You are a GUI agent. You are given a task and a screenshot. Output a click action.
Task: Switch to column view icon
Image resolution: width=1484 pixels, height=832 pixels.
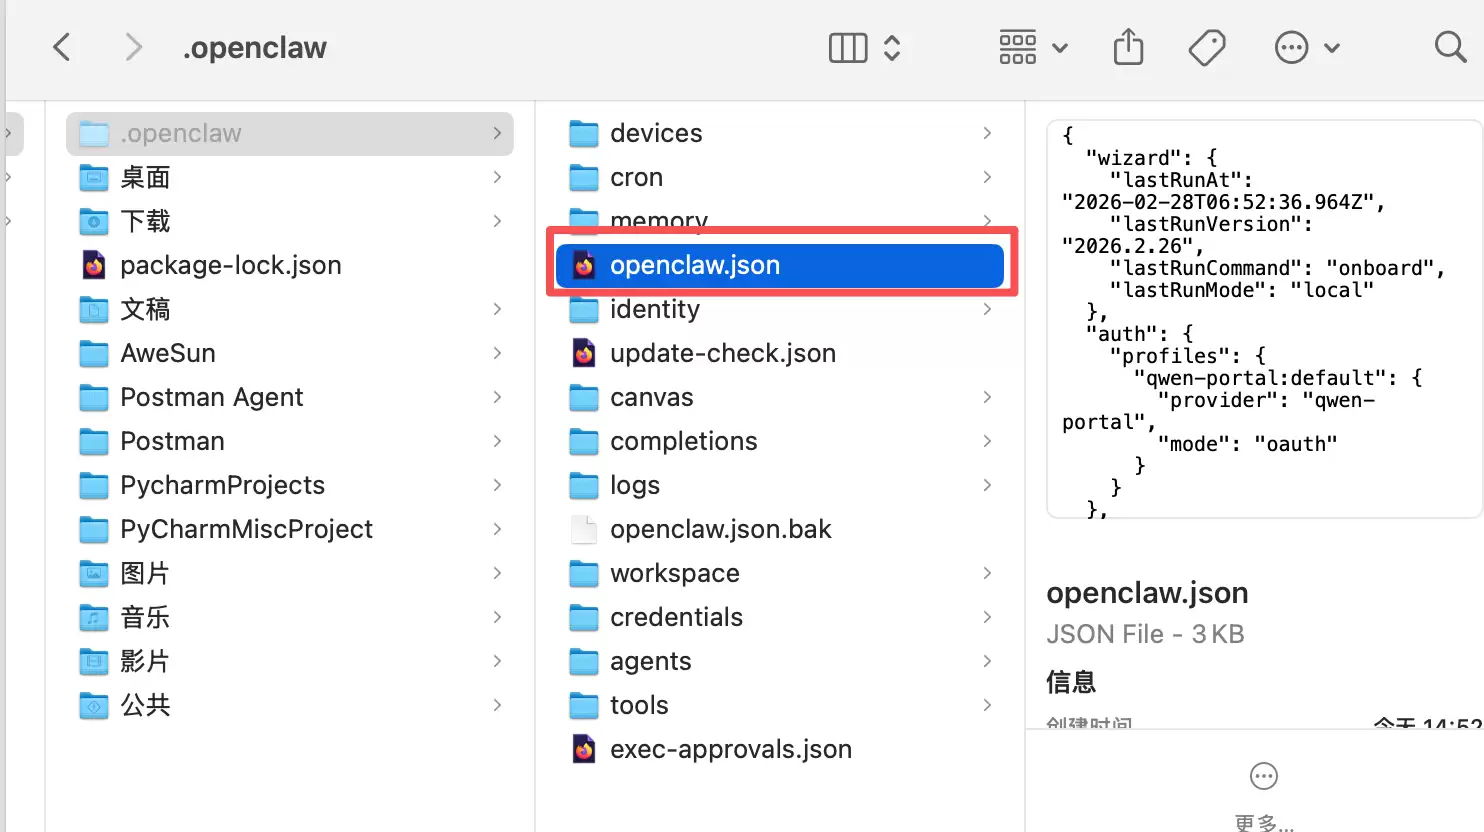(x=848, y=47)
